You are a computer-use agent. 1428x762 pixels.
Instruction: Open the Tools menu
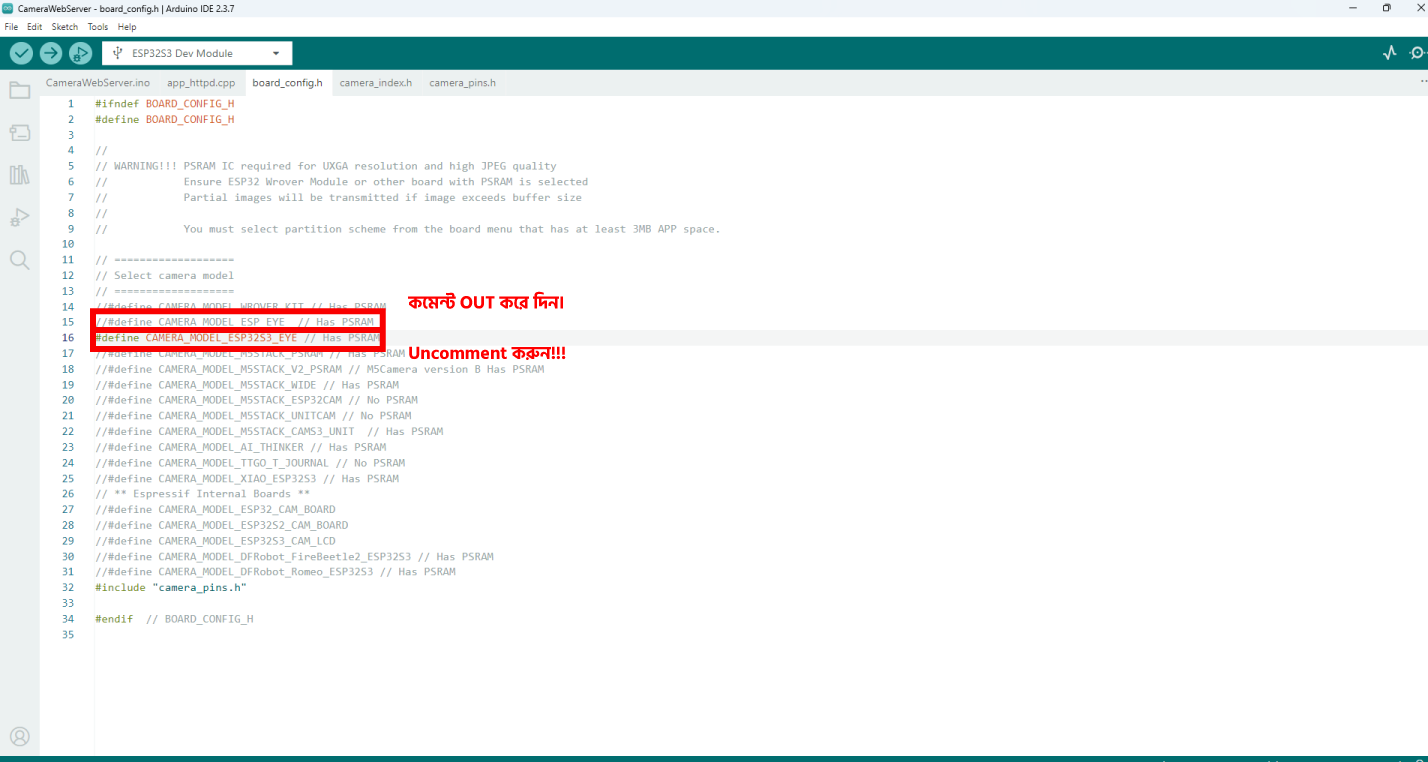(97, 27)
